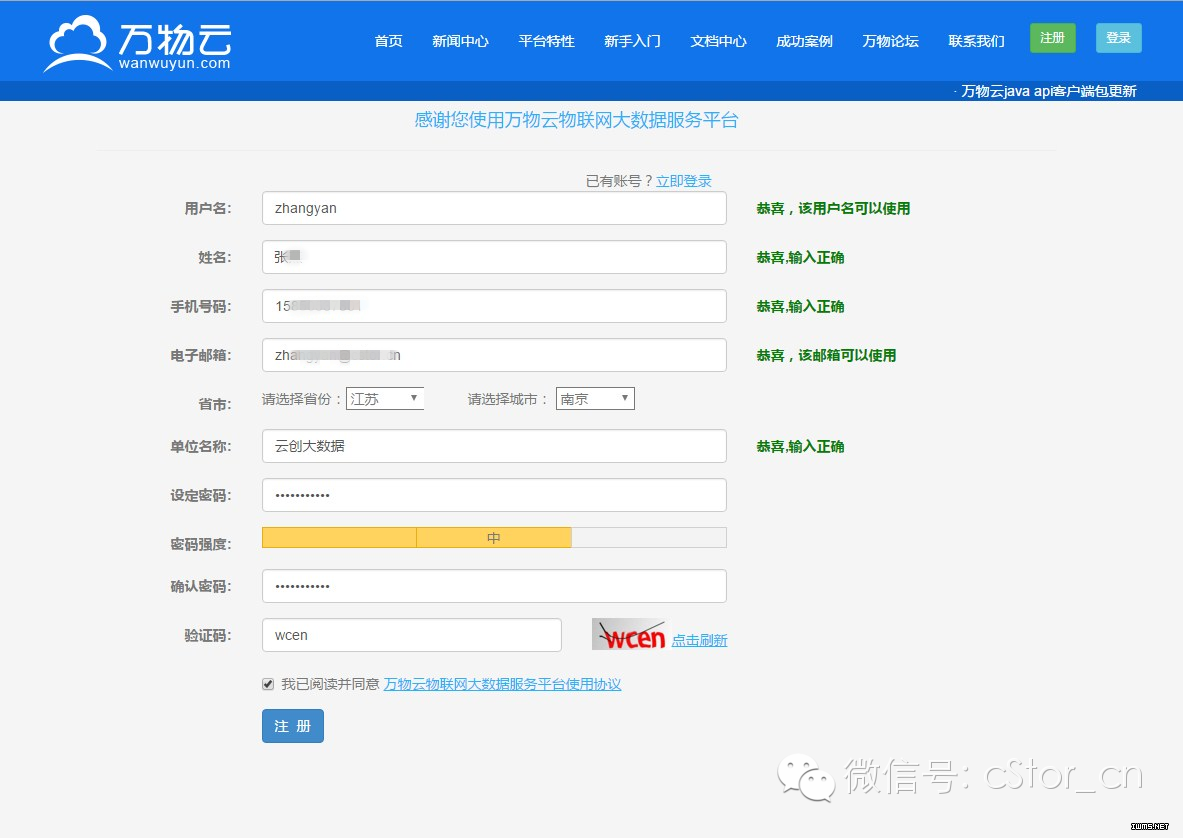Click the wcen captcha image
The height and width of the screenshot is (838, 1183).
628,635
